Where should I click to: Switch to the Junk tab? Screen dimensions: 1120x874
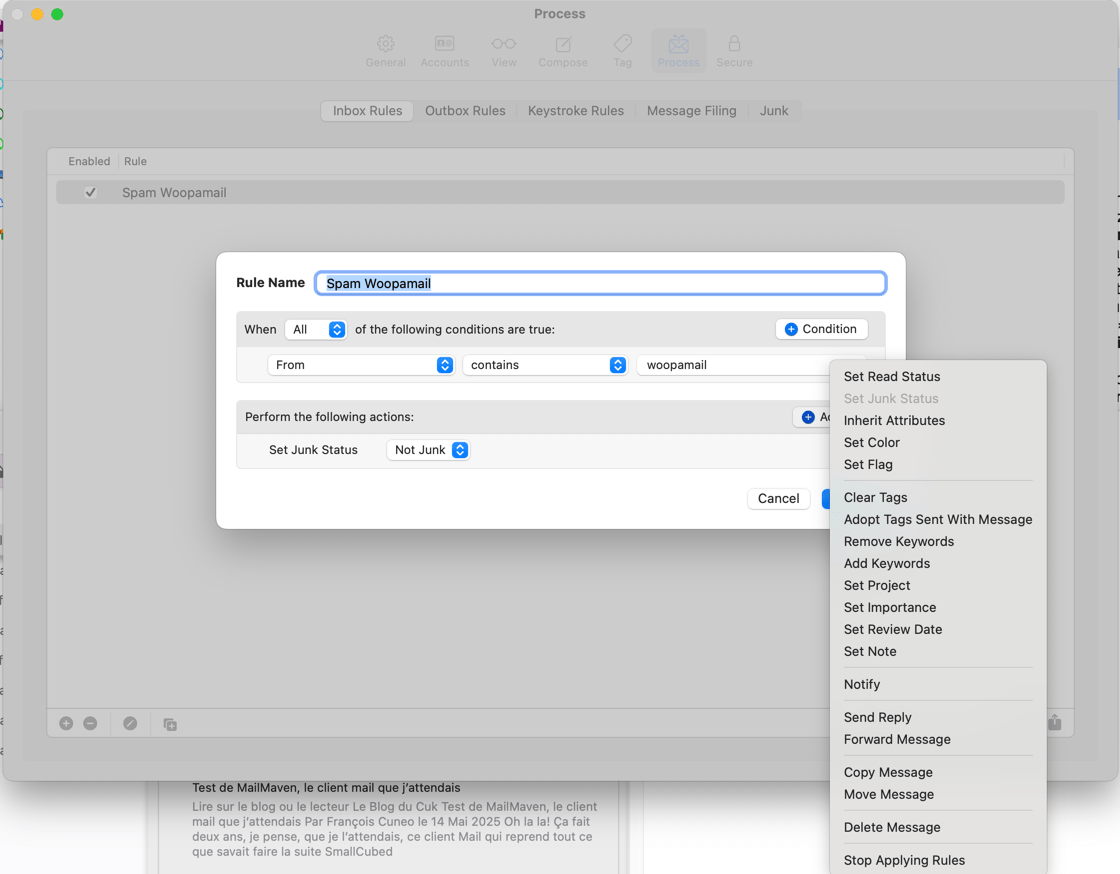(774, 111)
